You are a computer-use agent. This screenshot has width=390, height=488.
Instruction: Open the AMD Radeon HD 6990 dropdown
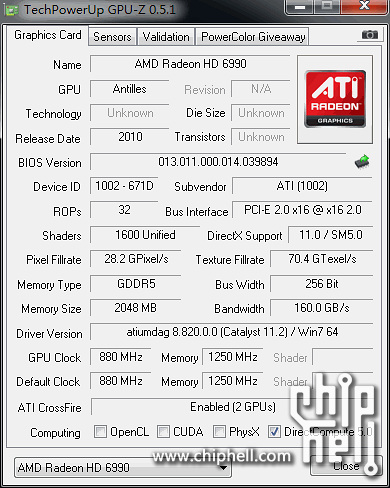pos(123,468)
